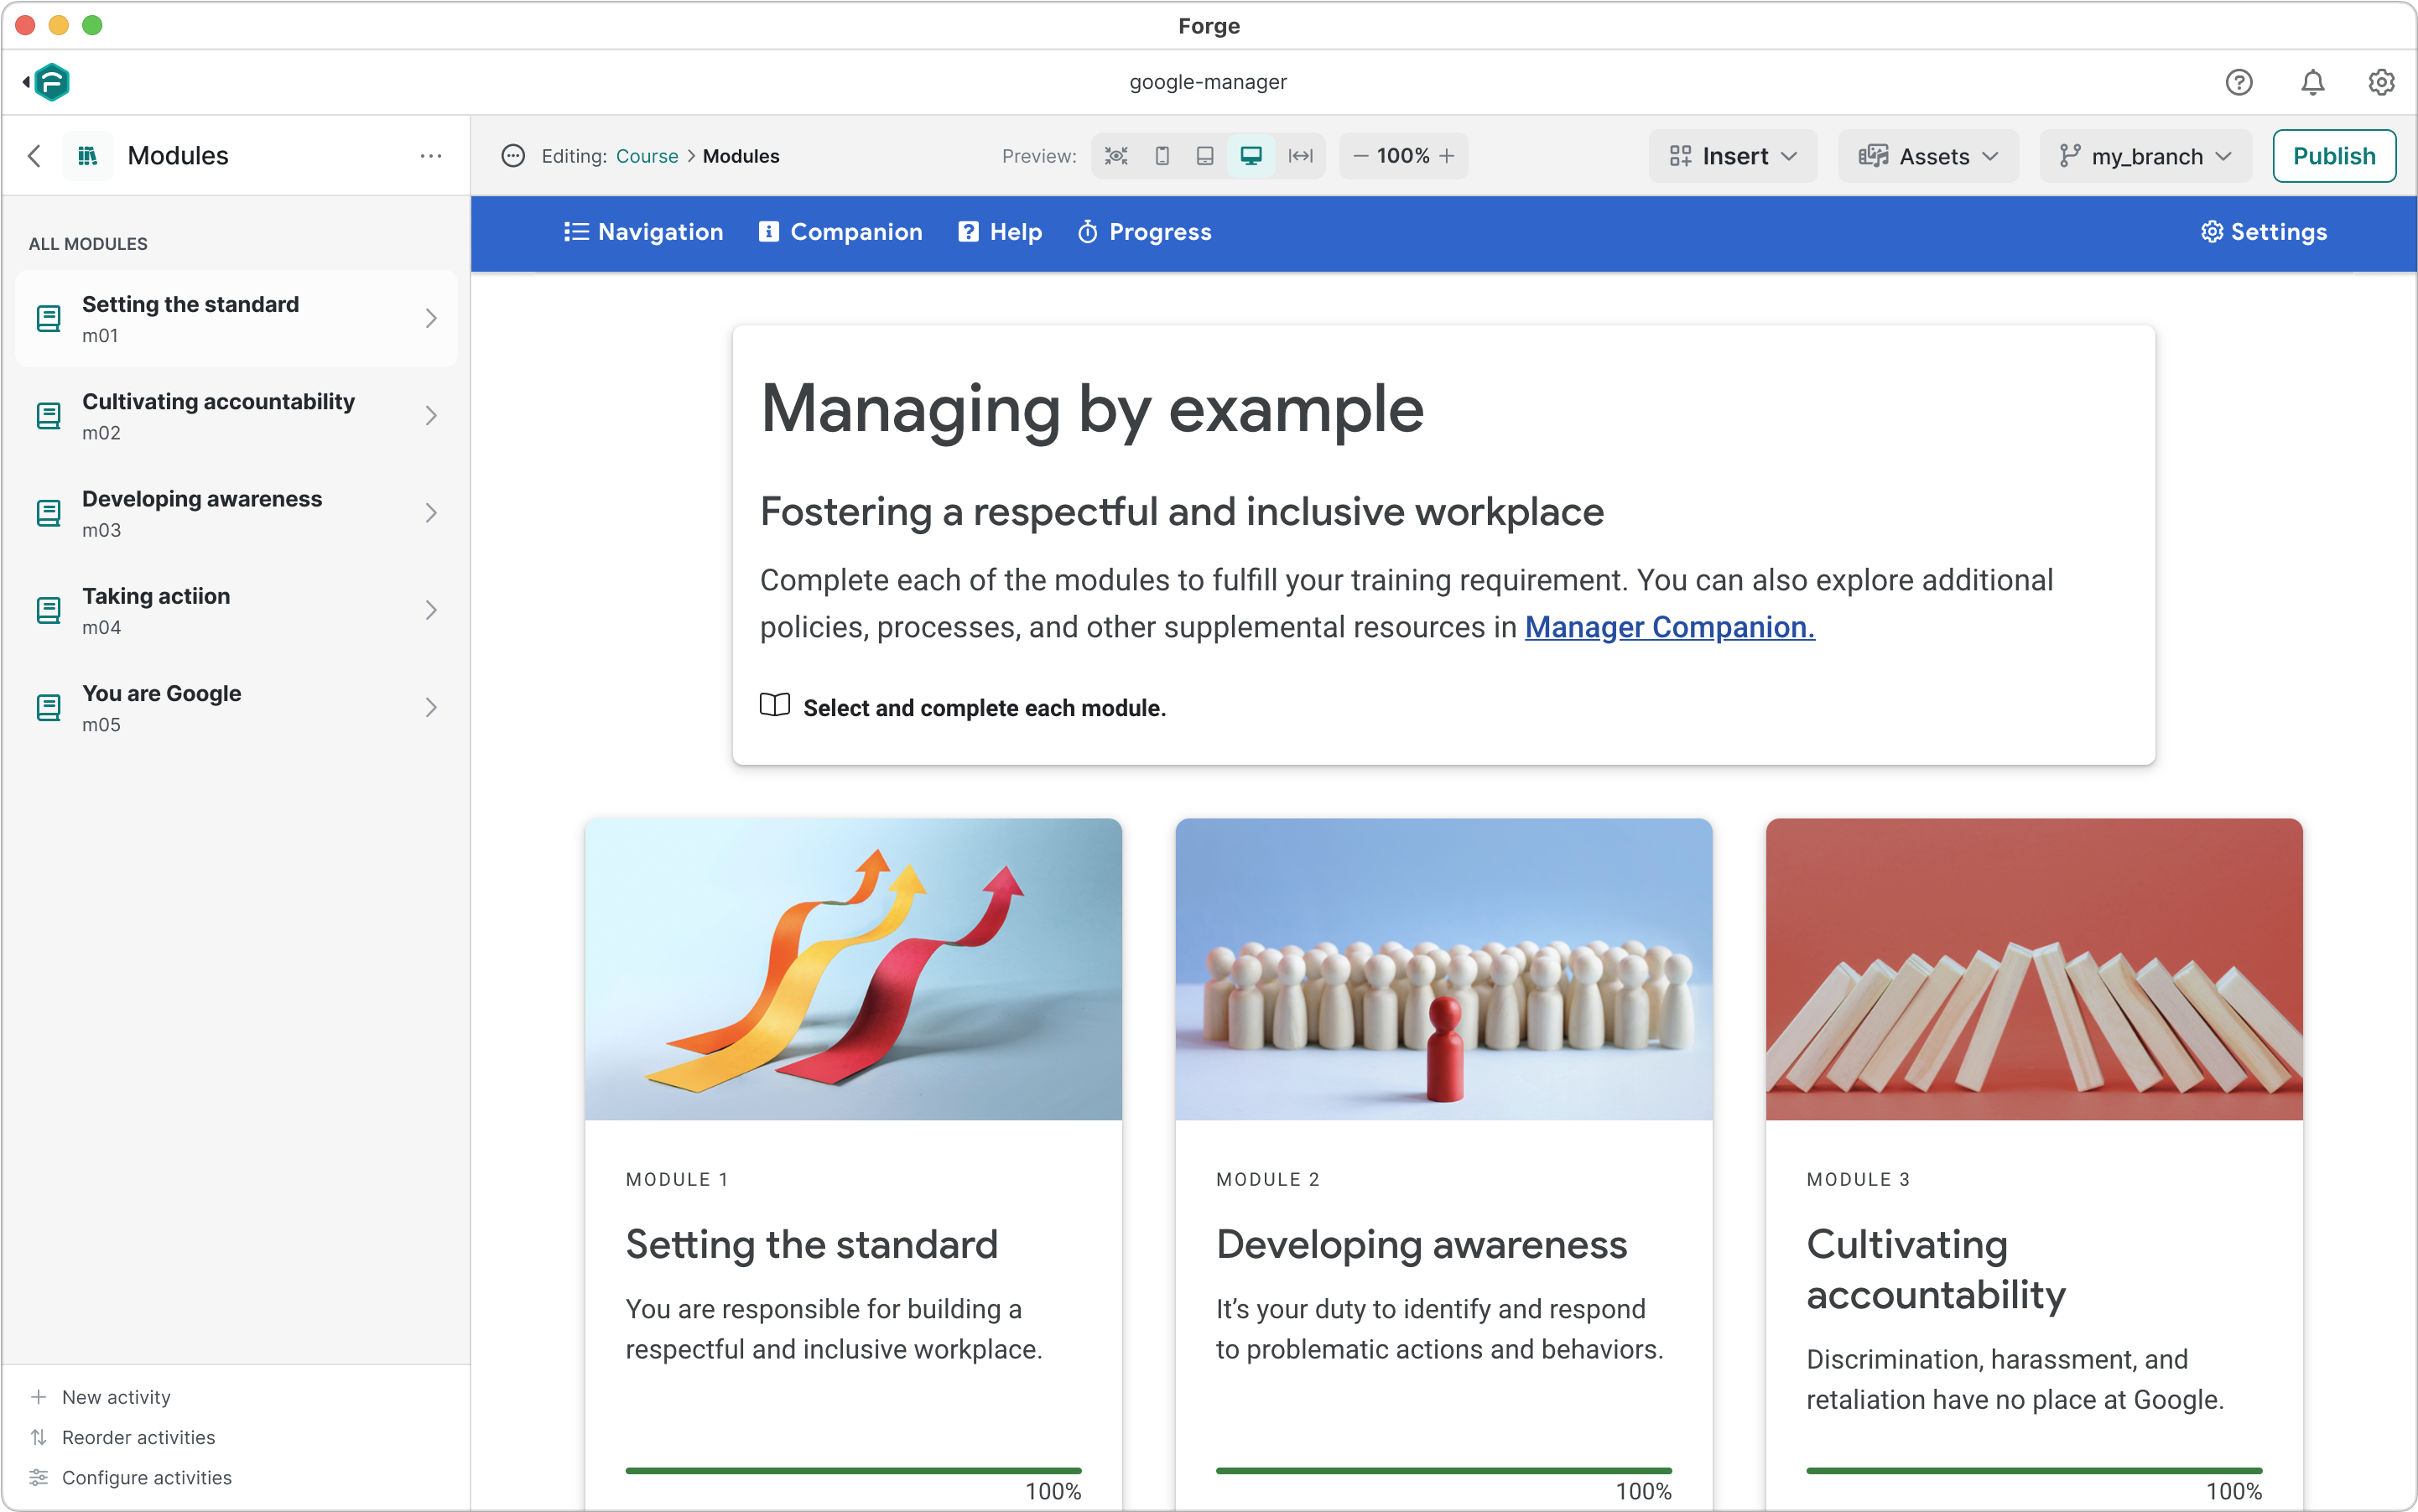Viewport: 2418px width, 1512px height.
Task: Click the zoom out minus icon
Action: [1360, 156]
